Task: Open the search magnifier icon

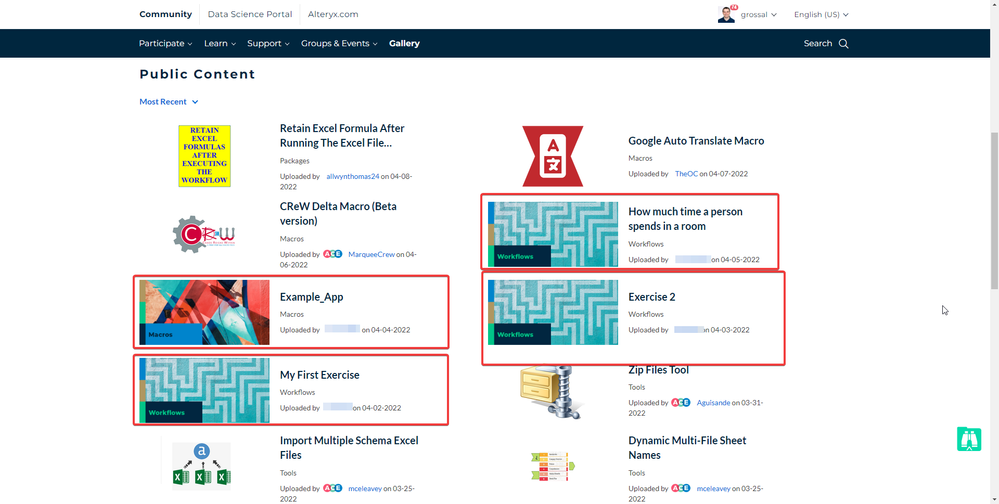Action: [x=844, y=43]
